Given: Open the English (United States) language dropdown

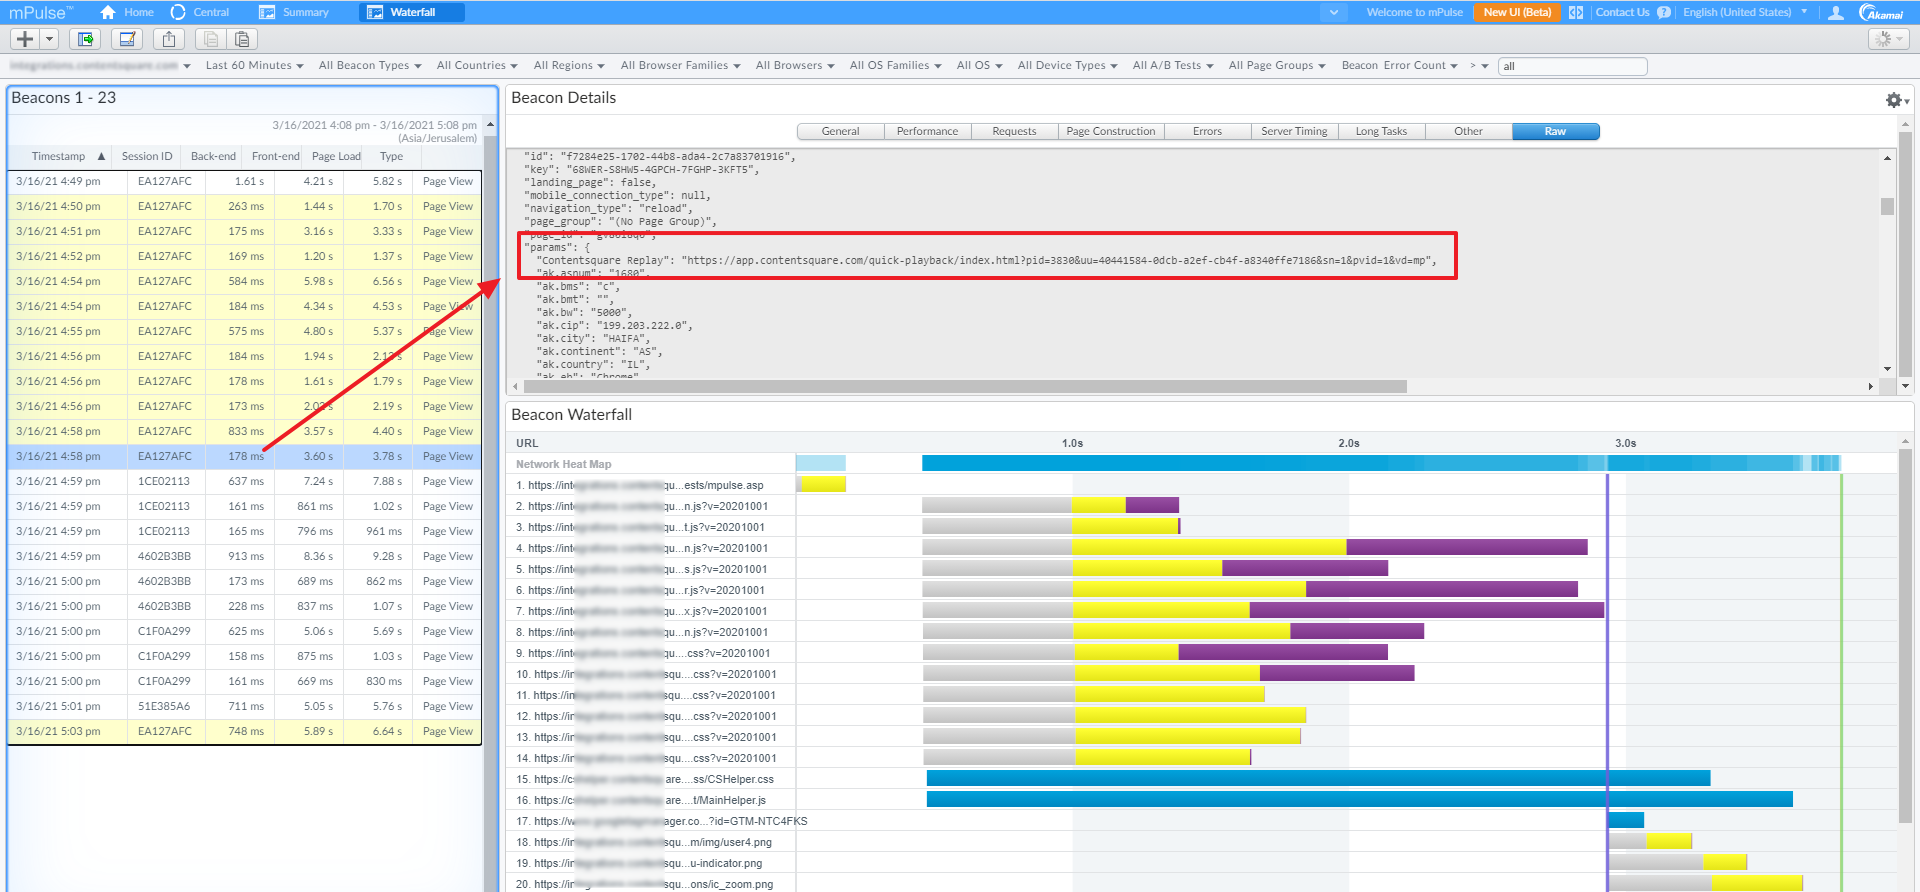Looking at the screenshot, I should pos(1745,12).
